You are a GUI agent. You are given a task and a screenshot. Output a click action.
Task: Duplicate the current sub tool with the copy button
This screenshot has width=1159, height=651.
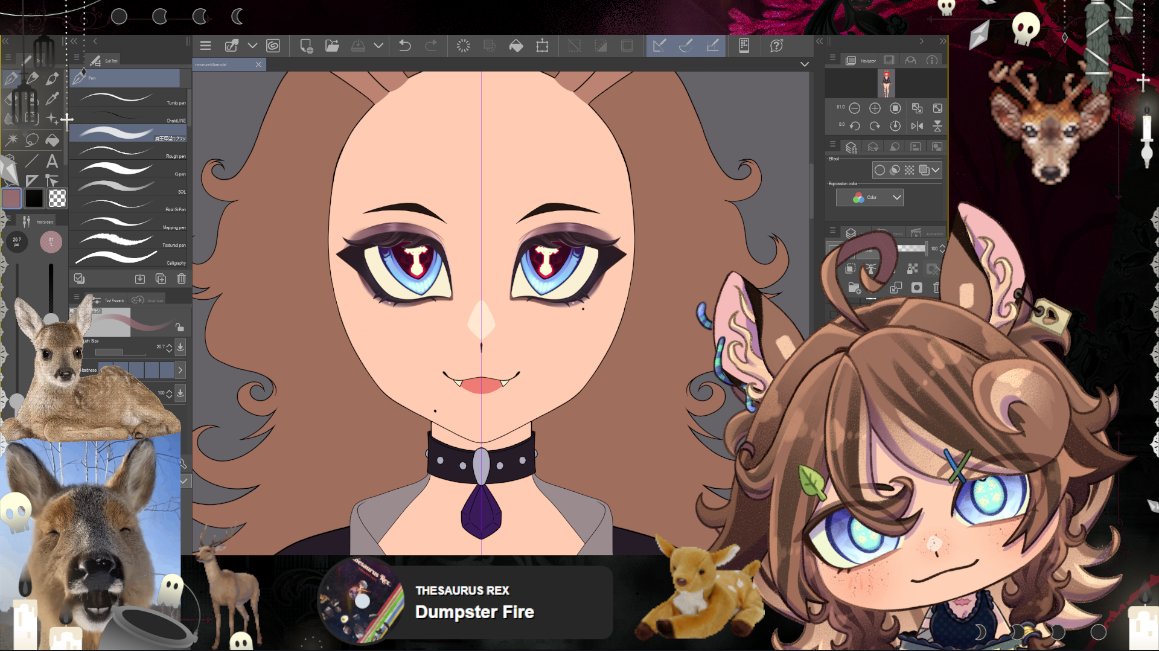(x=161, y=278)
